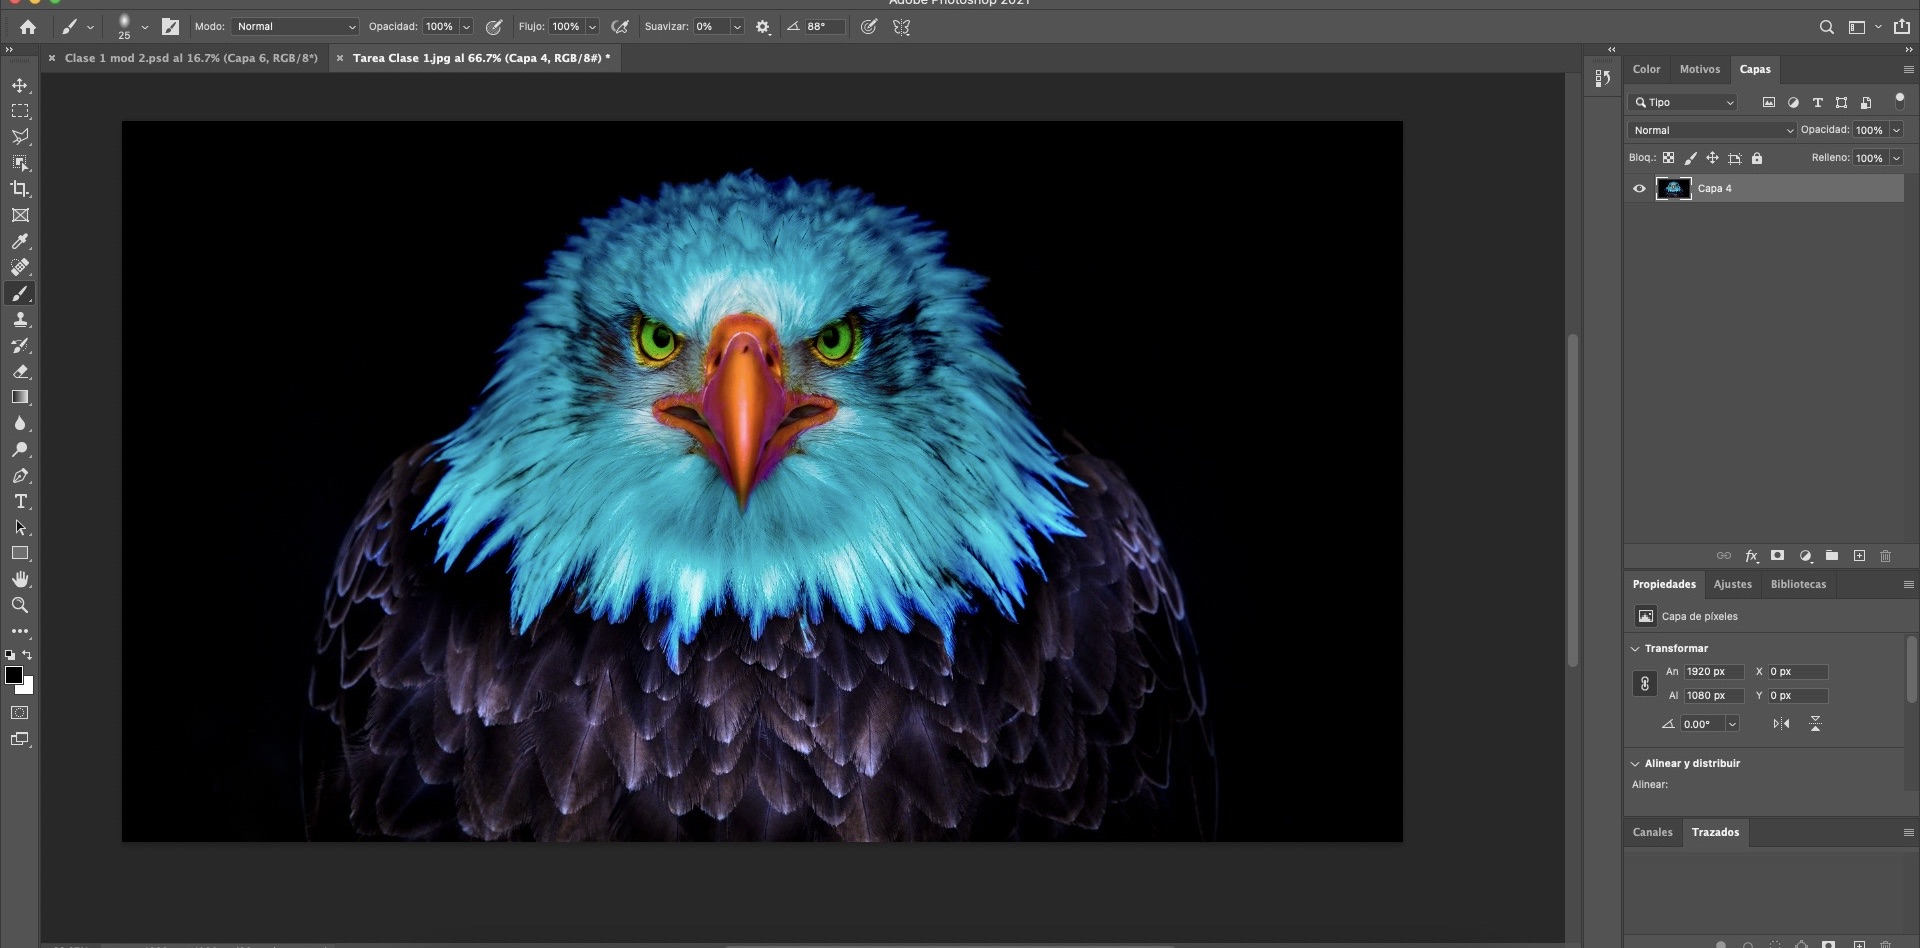Switch to the Canales tab
This screenshot has width=1920, height=948.
tap(1652, 832)
